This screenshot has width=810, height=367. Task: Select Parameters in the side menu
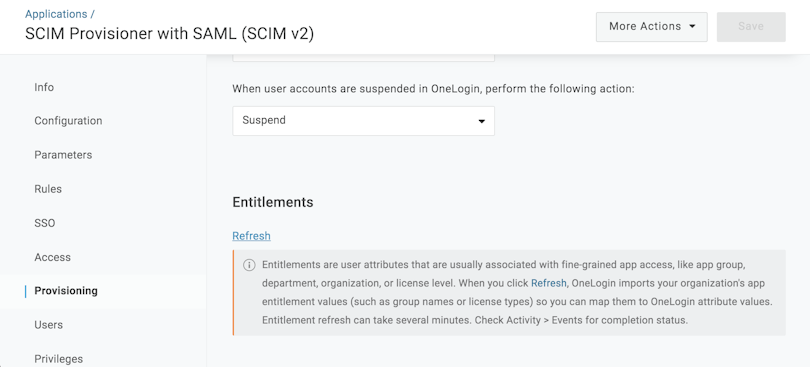[63, 155]
